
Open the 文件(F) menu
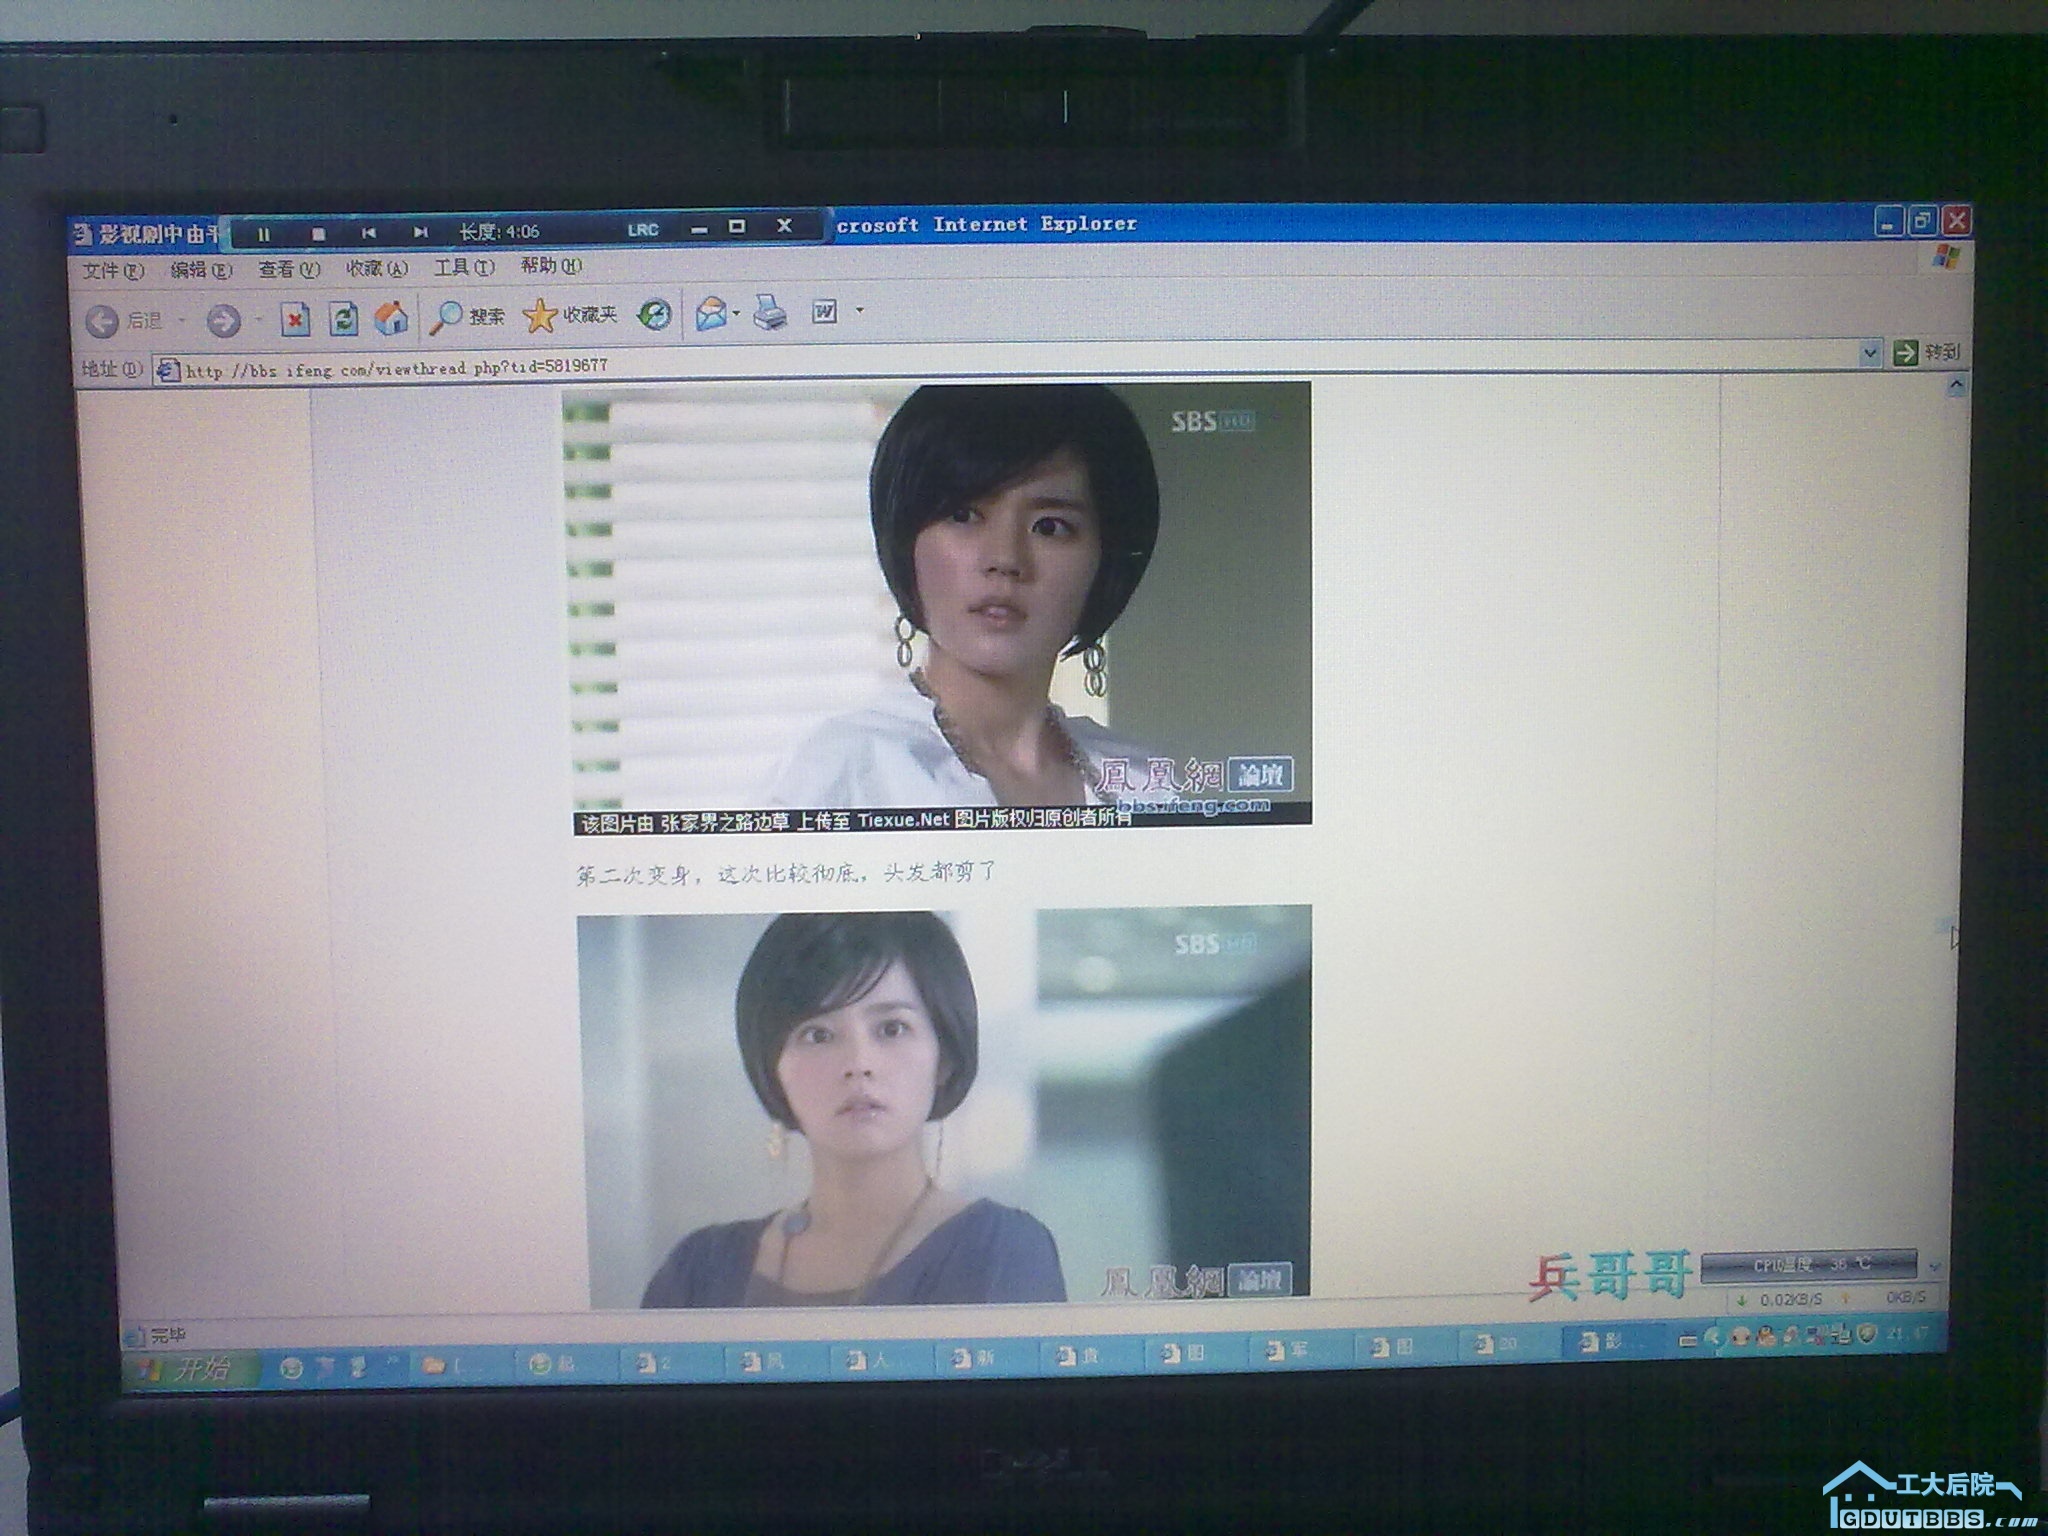pos(113,271)
